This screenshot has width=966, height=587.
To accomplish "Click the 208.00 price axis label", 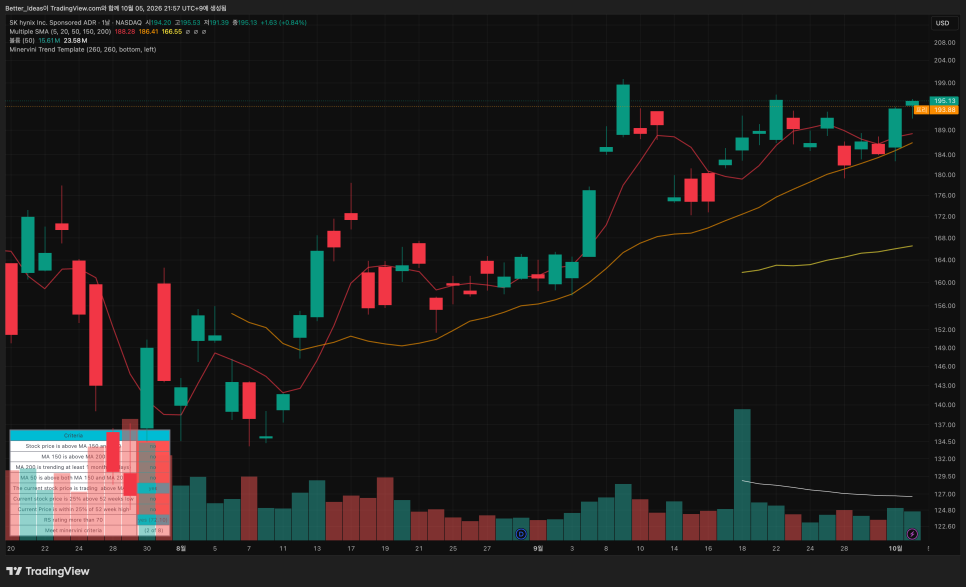I will click(x=944, y=43).
